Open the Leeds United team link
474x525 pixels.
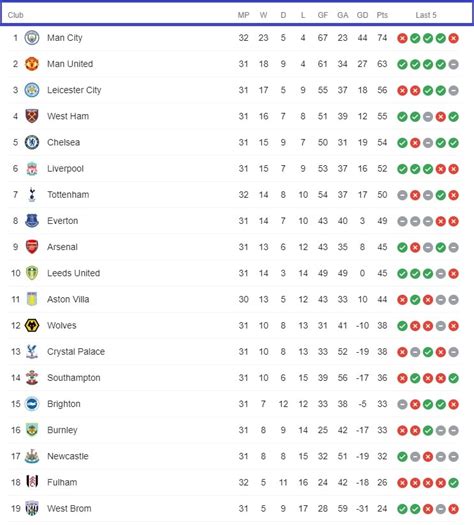74,273
